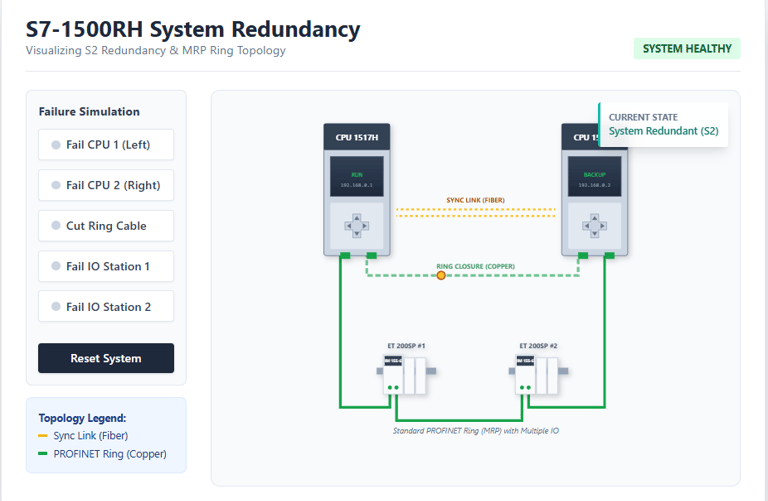
Task: Click the CURRENT STATE label
Action: click(x=643, y=117)
